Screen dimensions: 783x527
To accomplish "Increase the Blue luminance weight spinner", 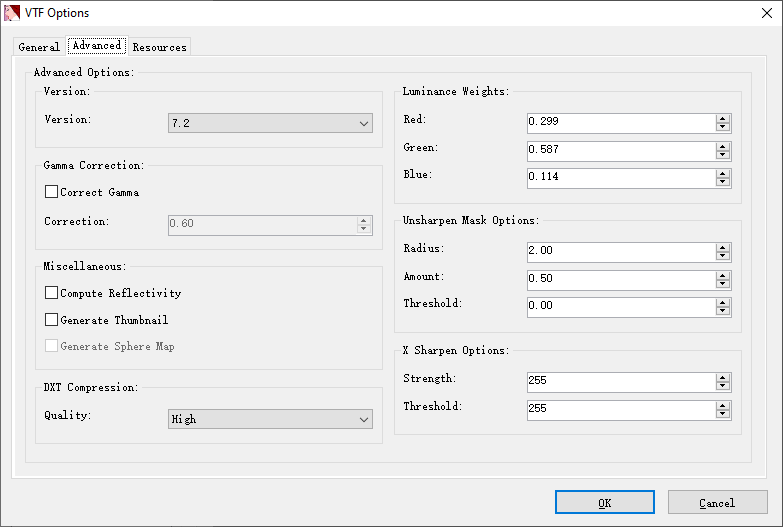I will pyautogui.click(x=723, y=173).
